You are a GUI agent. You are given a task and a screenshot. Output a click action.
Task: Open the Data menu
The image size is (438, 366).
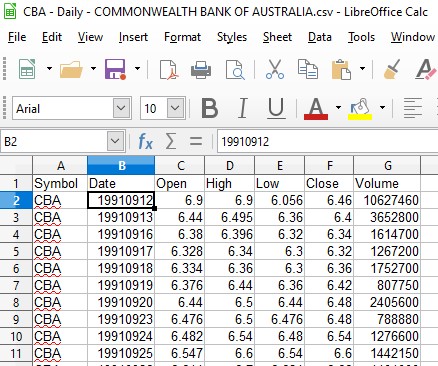(320, 37)
